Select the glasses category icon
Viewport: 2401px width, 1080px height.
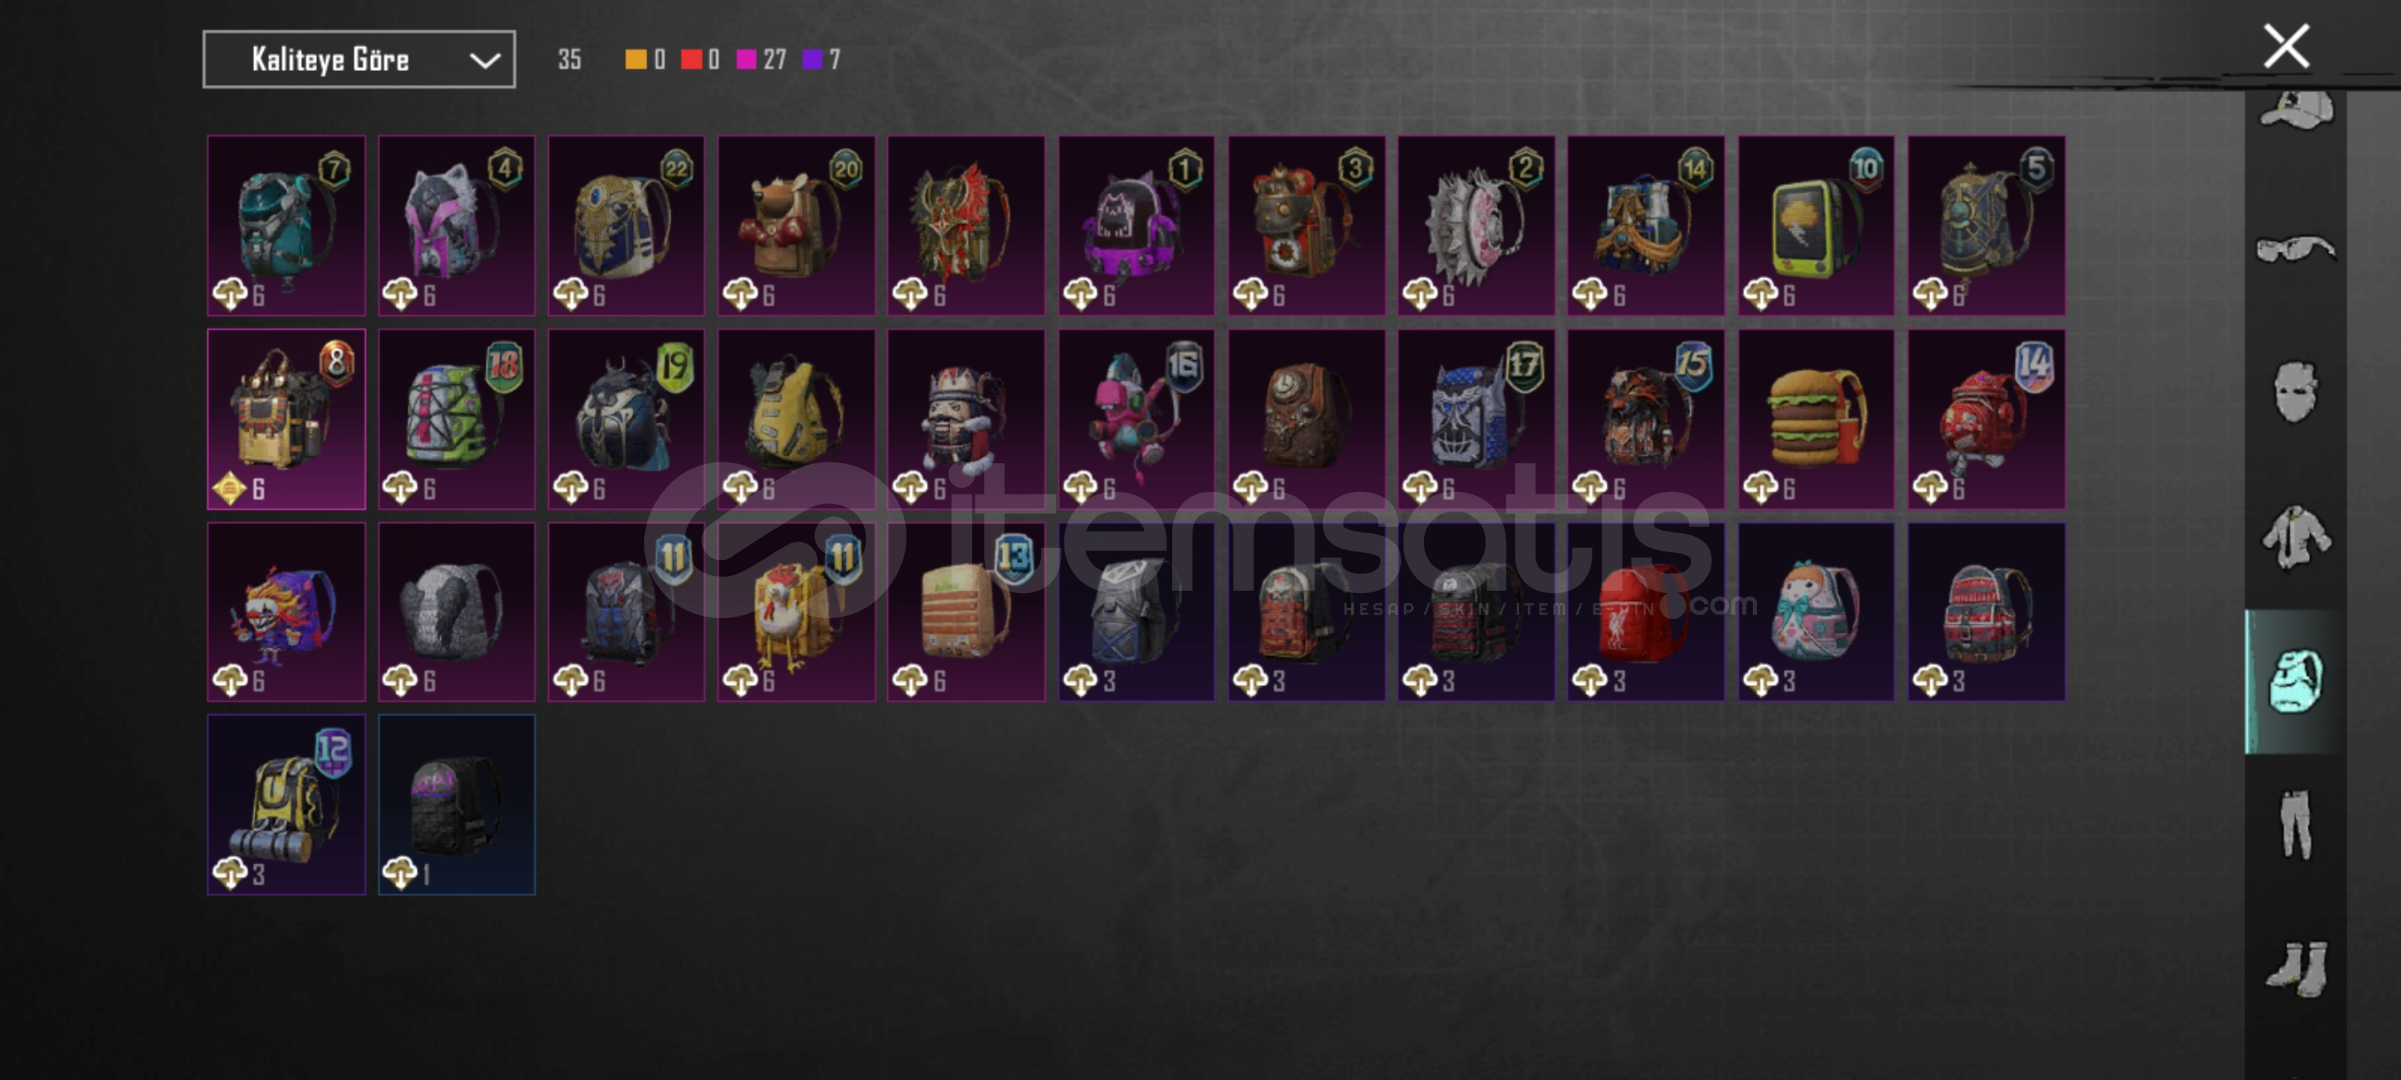click(x=2296, y=247)
